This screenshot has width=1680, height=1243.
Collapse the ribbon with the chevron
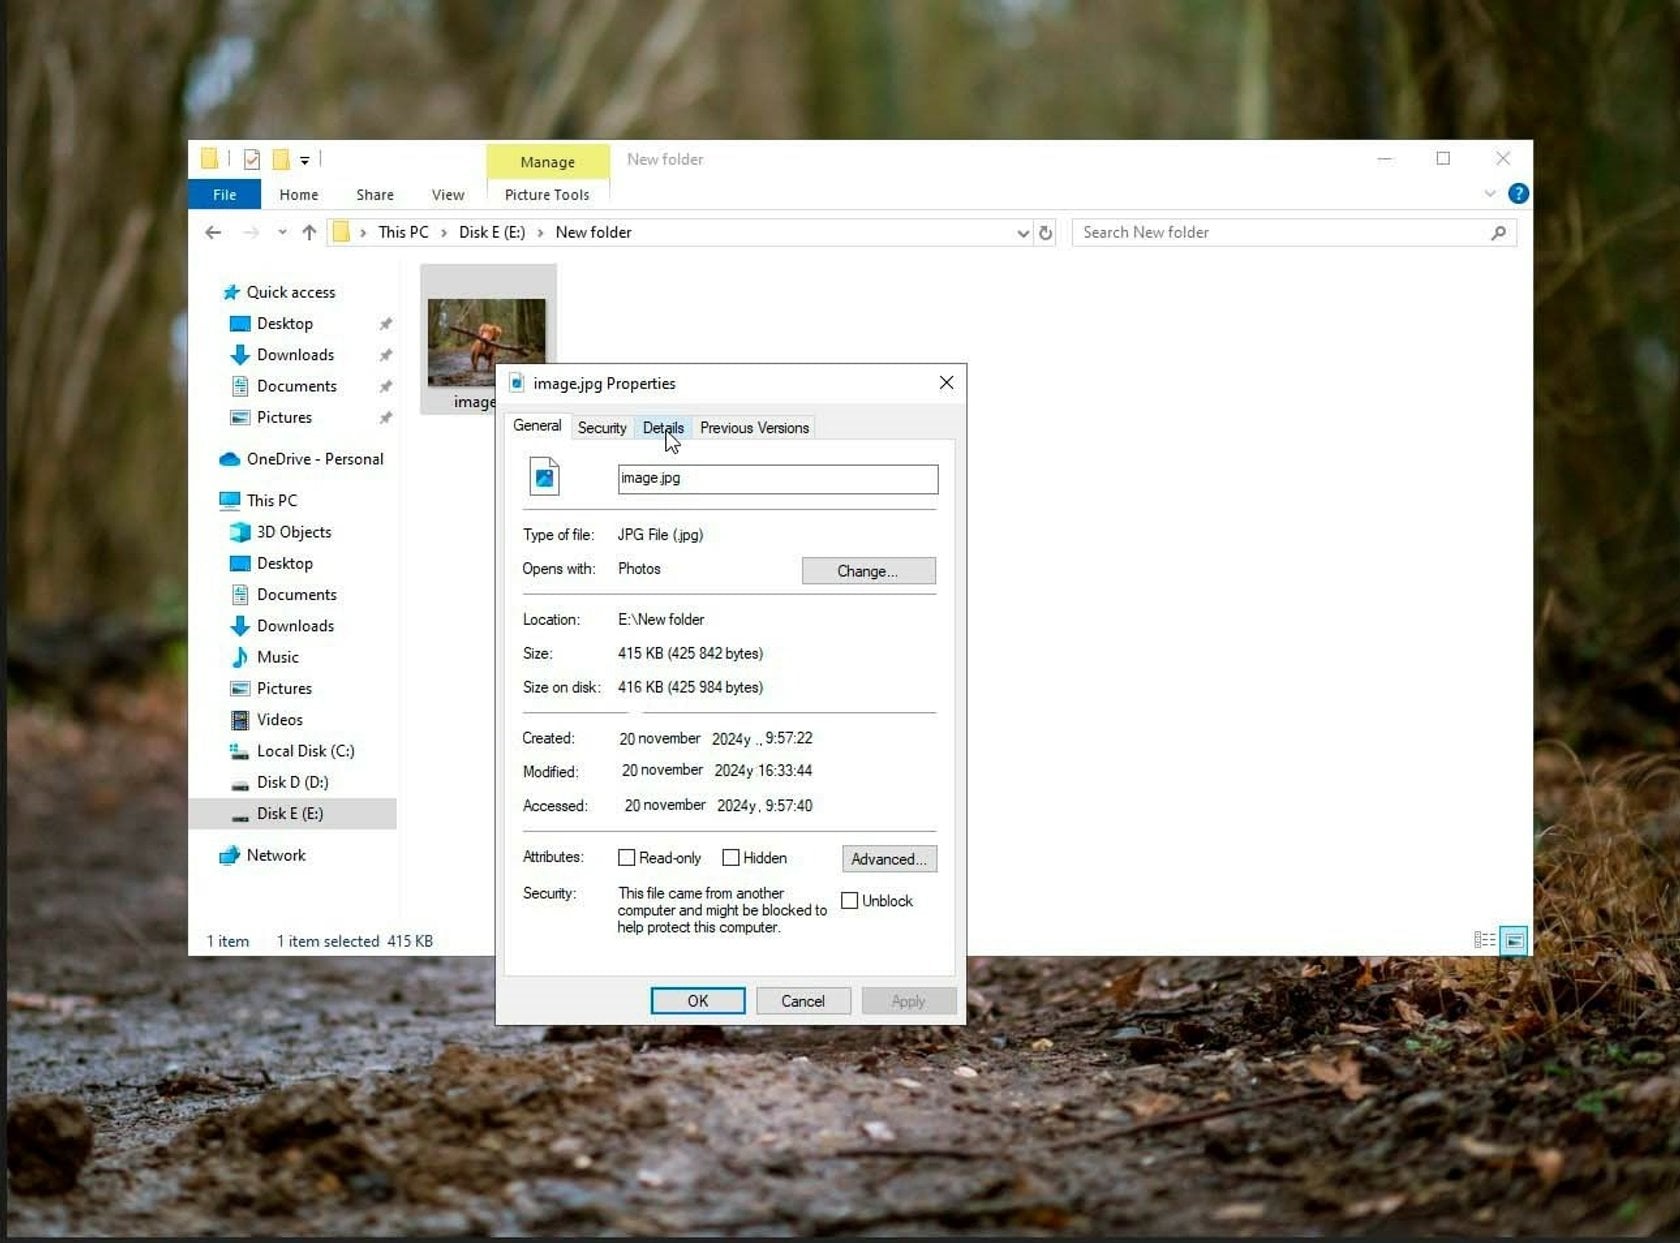click(x=1490, y=194)
